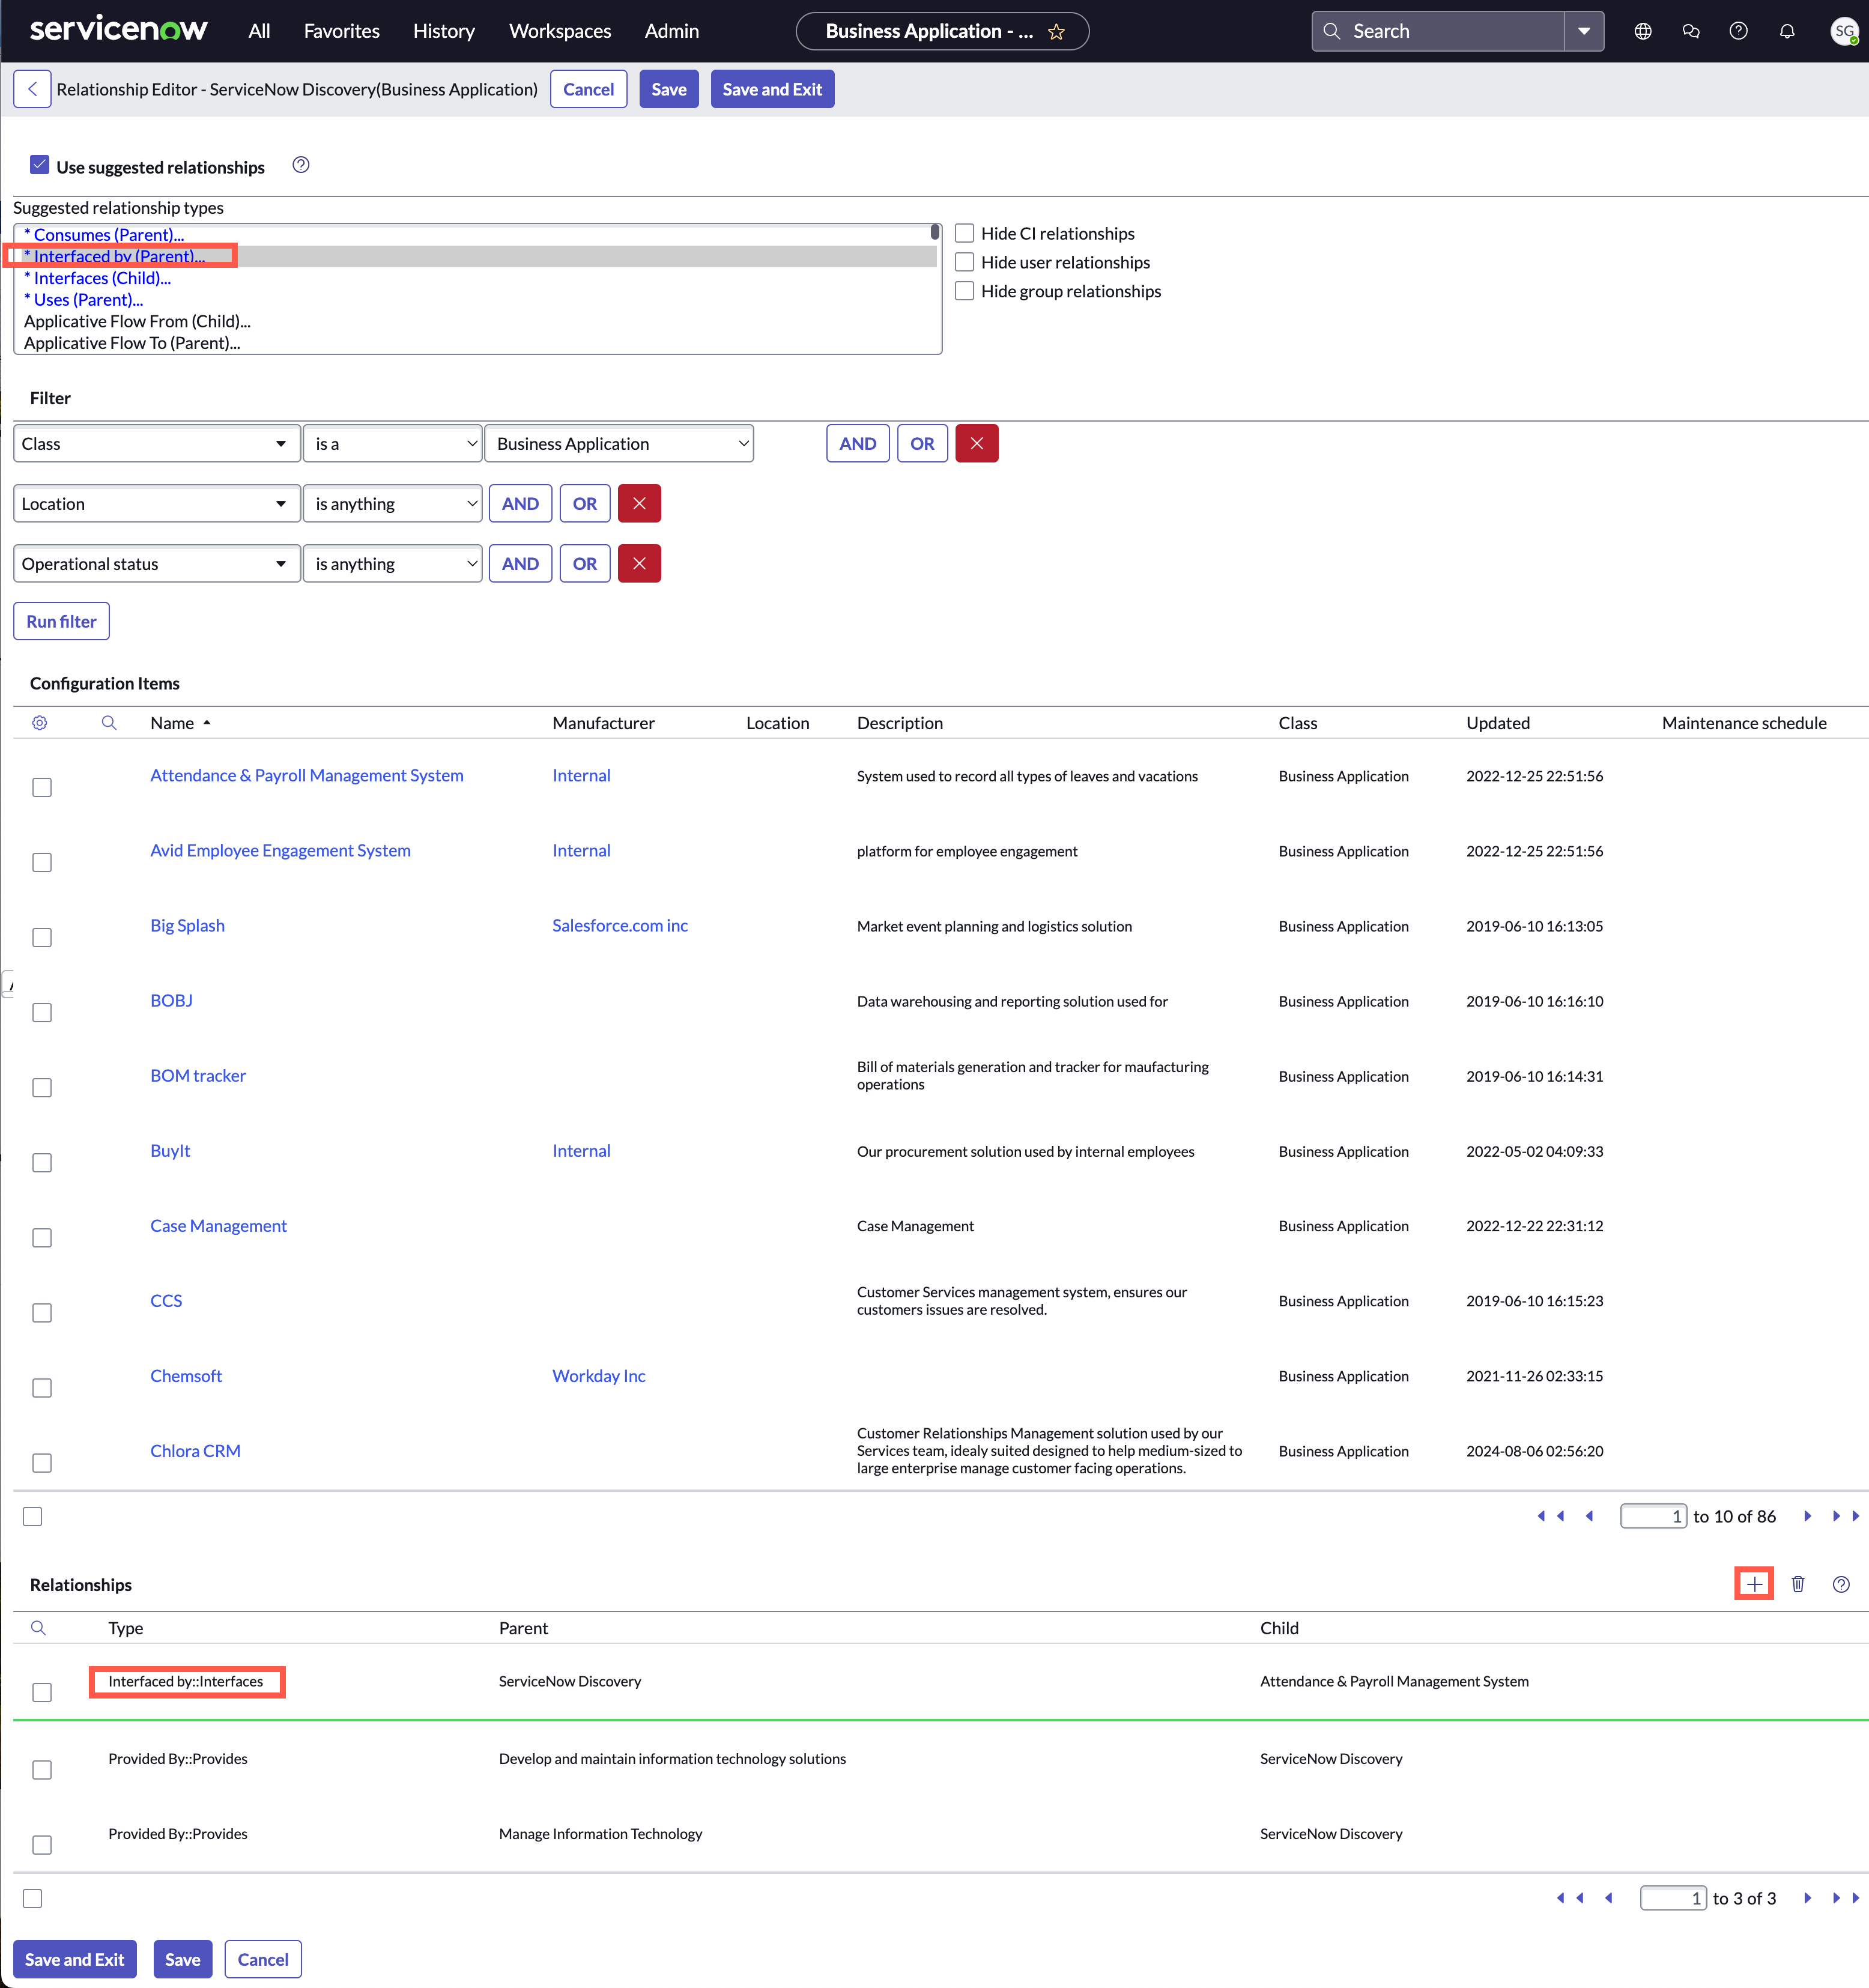Remove the Operational status filter with red X

coord(639,564)
